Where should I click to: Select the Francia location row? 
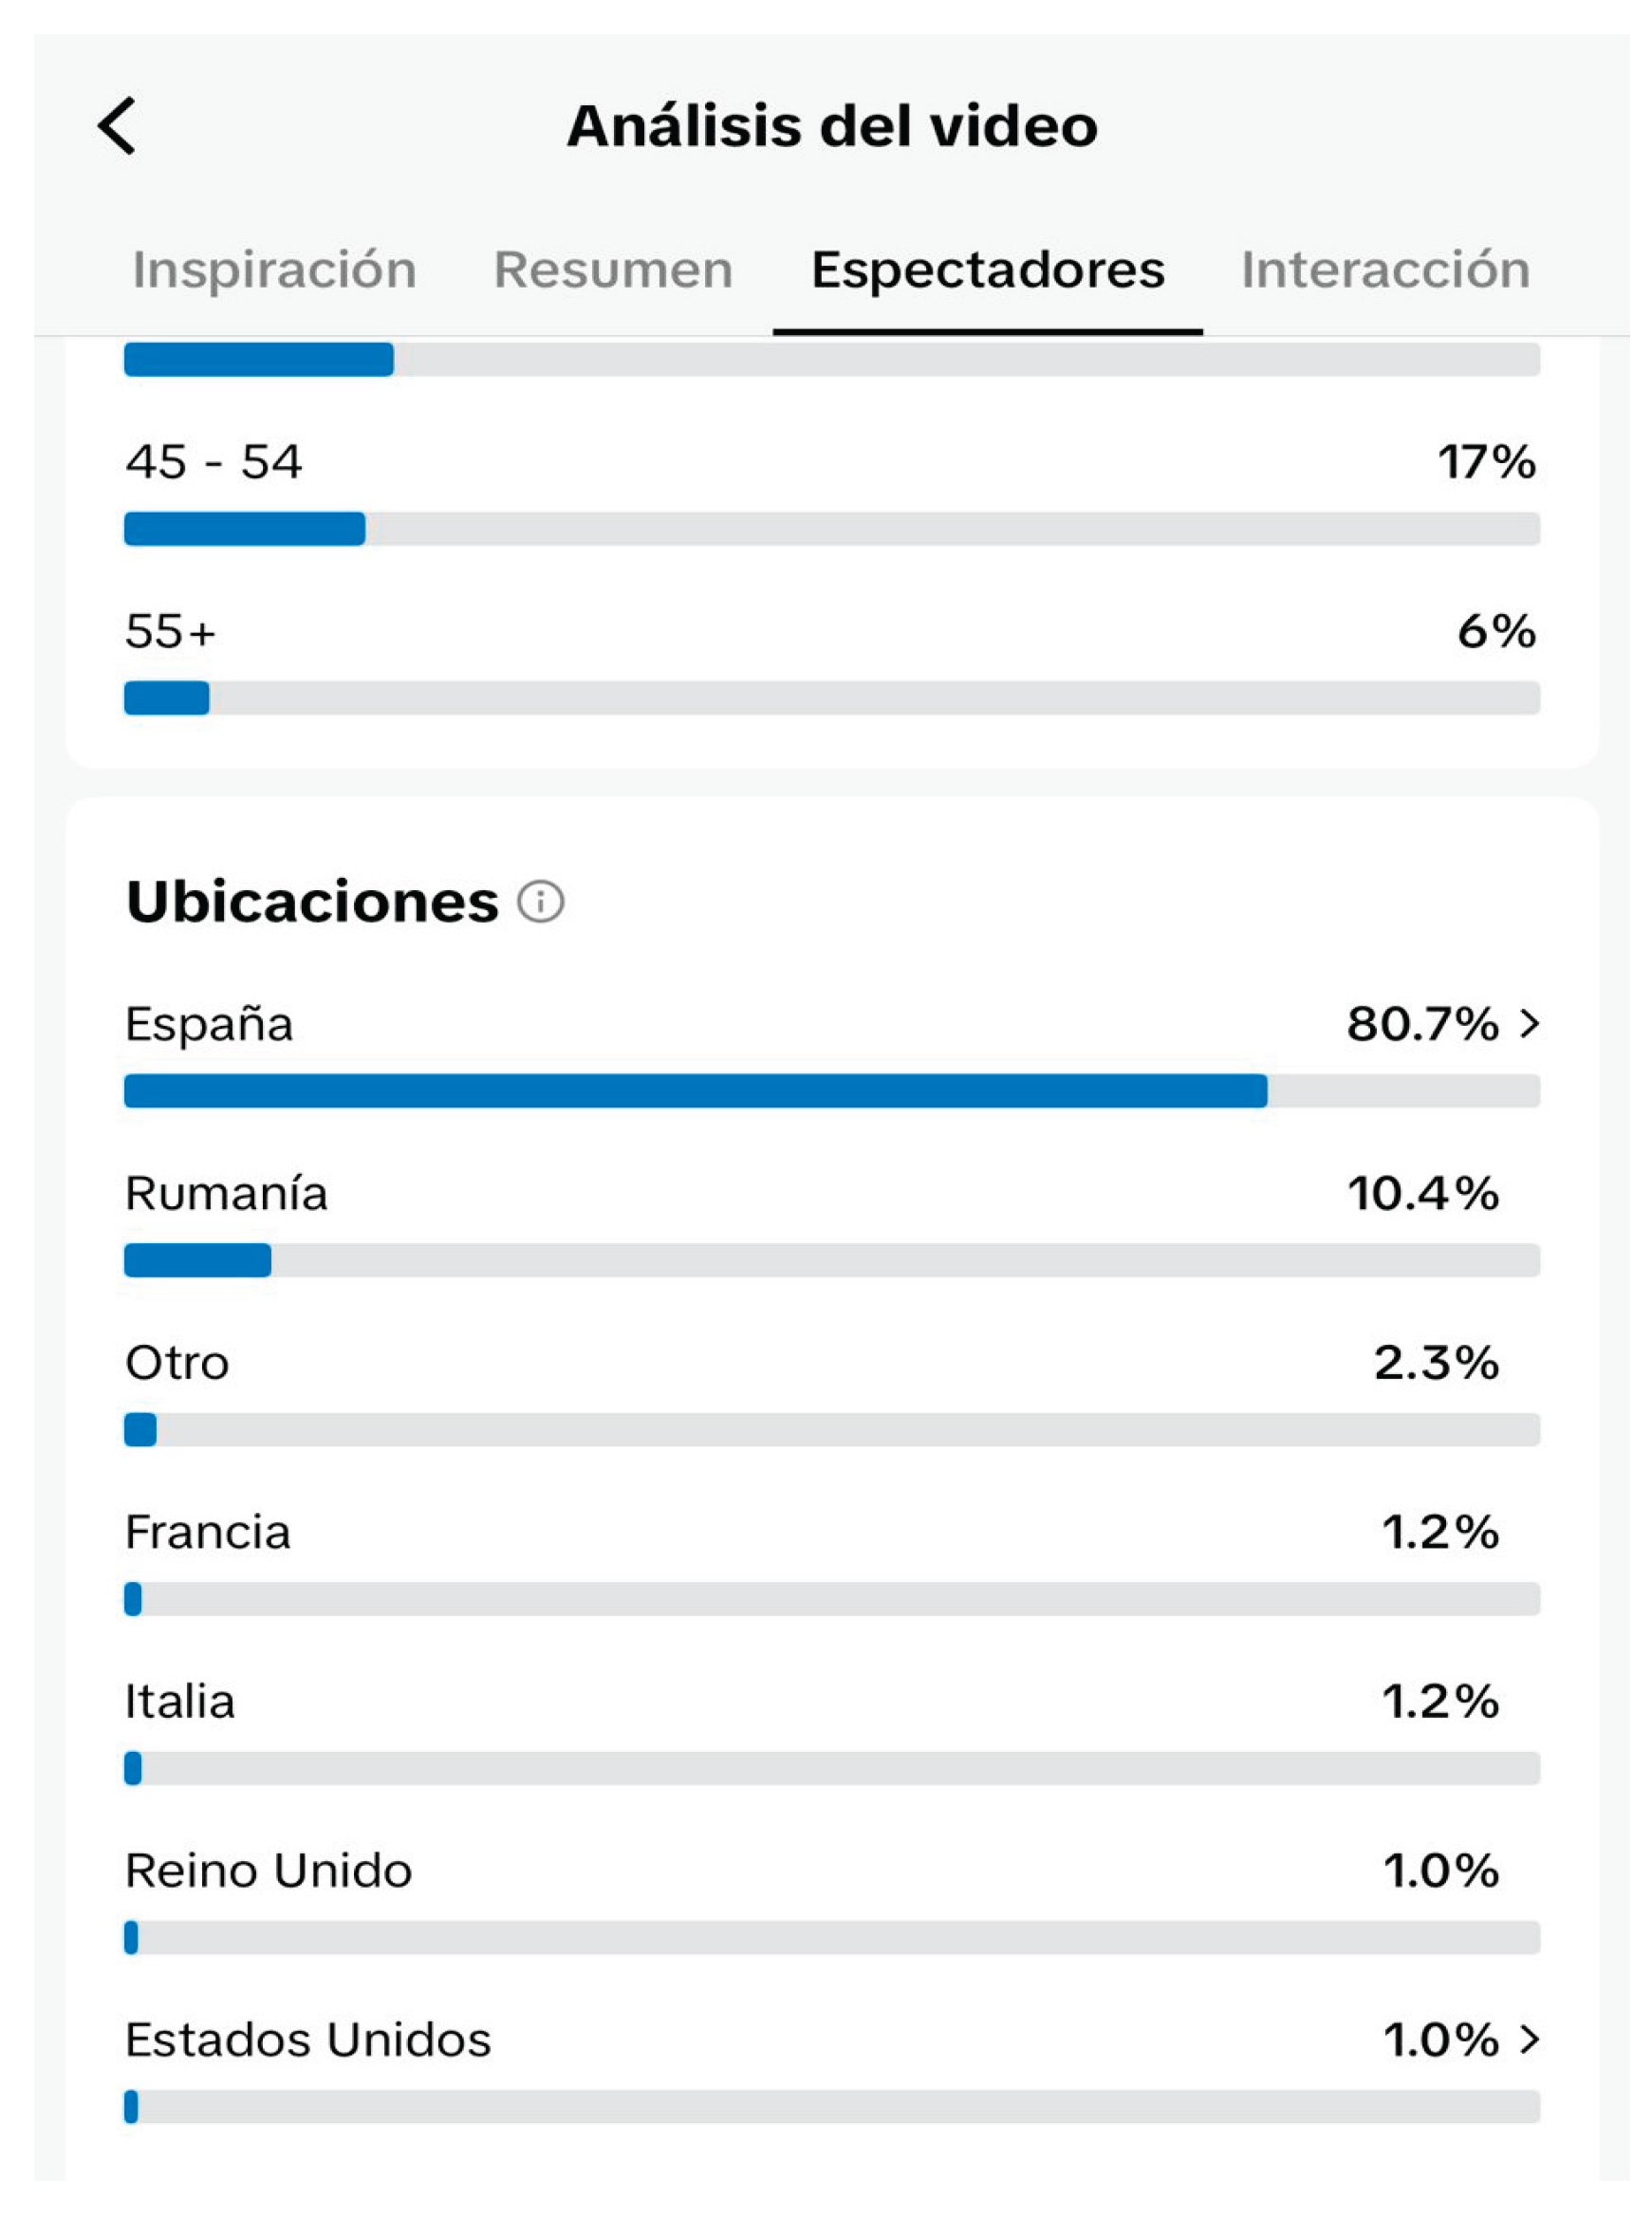[208, 1532]
